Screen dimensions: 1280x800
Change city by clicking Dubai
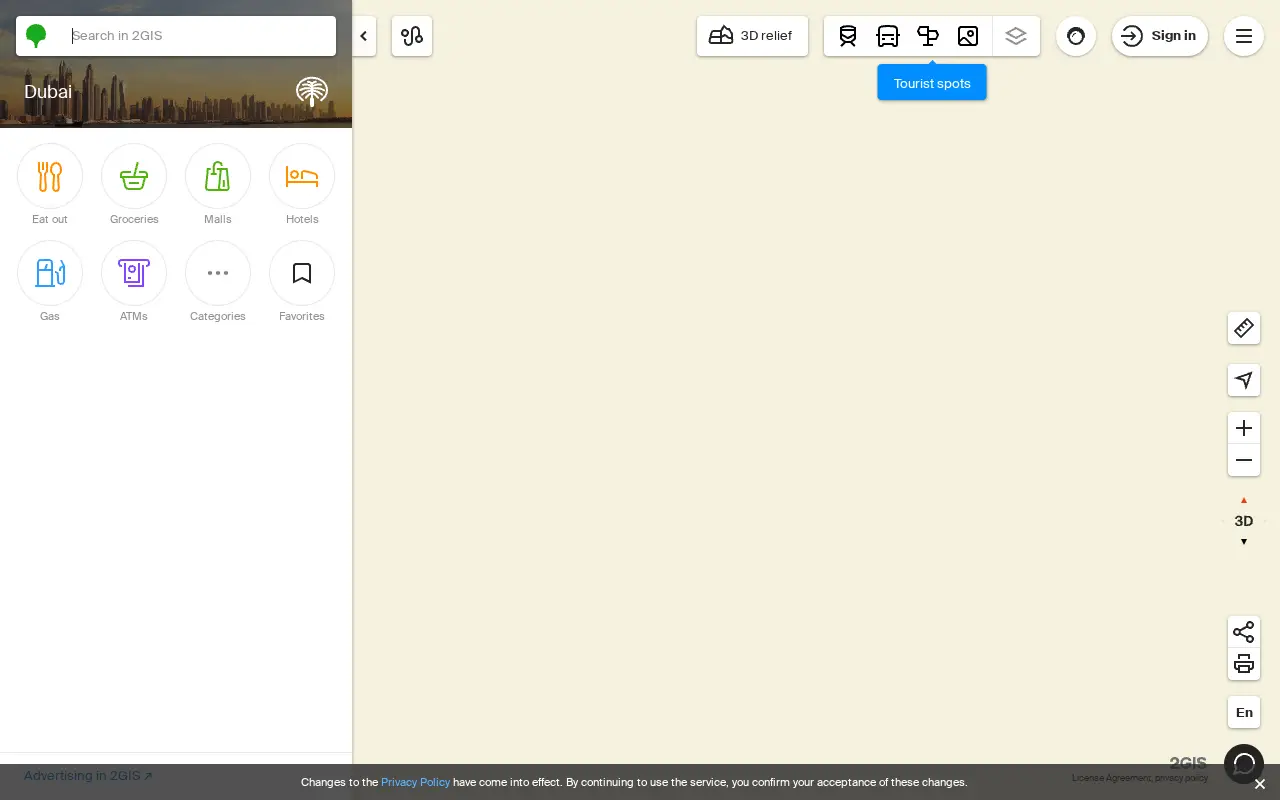(x=48, y=92)
